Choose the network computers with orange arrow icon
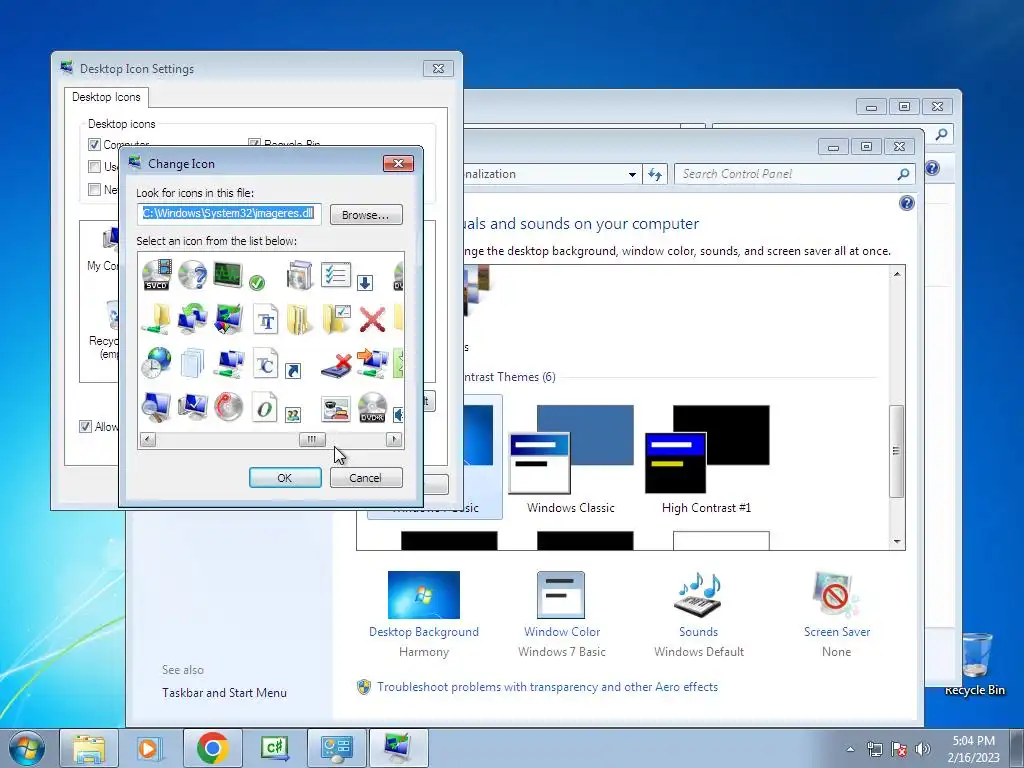Screen dimensions: 1024x768 (x=372, y=363)
